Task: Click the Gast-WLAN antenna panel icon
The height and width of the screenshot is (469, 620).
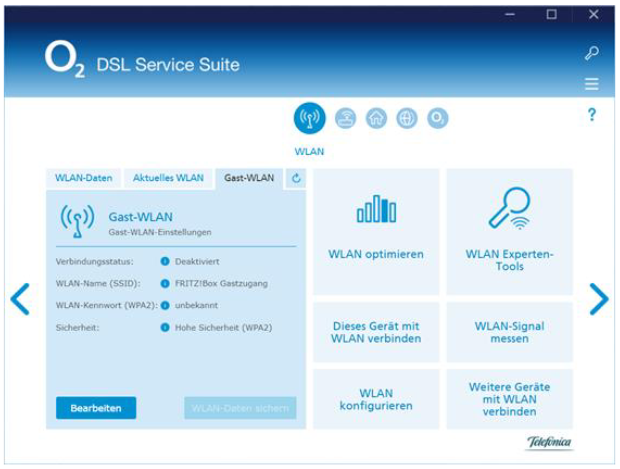Action: tap(78, 221)
